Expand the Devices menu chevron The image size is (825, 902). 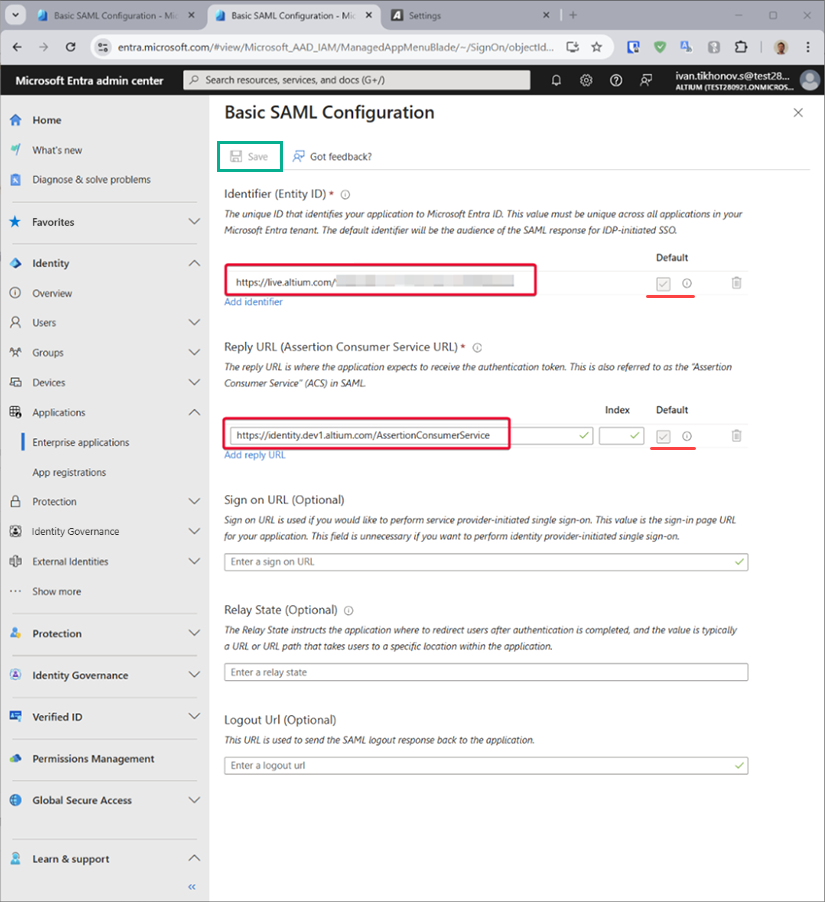click(x=194, y=382)
